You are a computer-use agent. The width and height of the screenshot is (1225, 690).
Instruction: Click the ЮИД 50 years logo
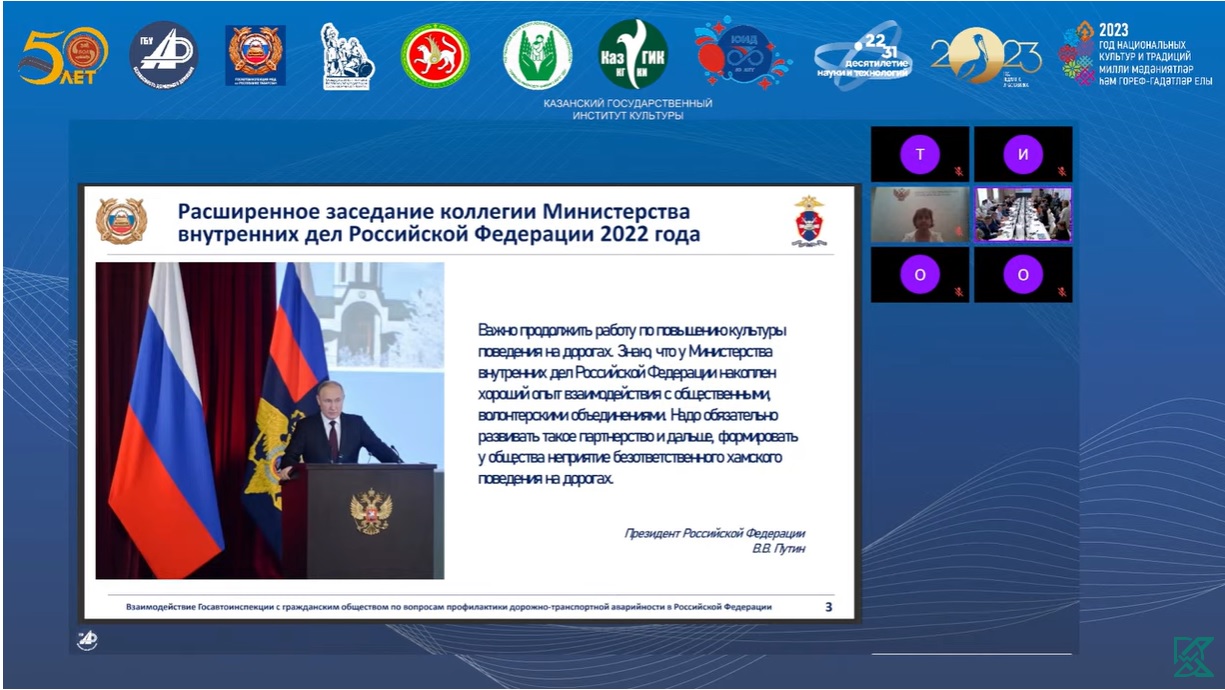point(742,54)
